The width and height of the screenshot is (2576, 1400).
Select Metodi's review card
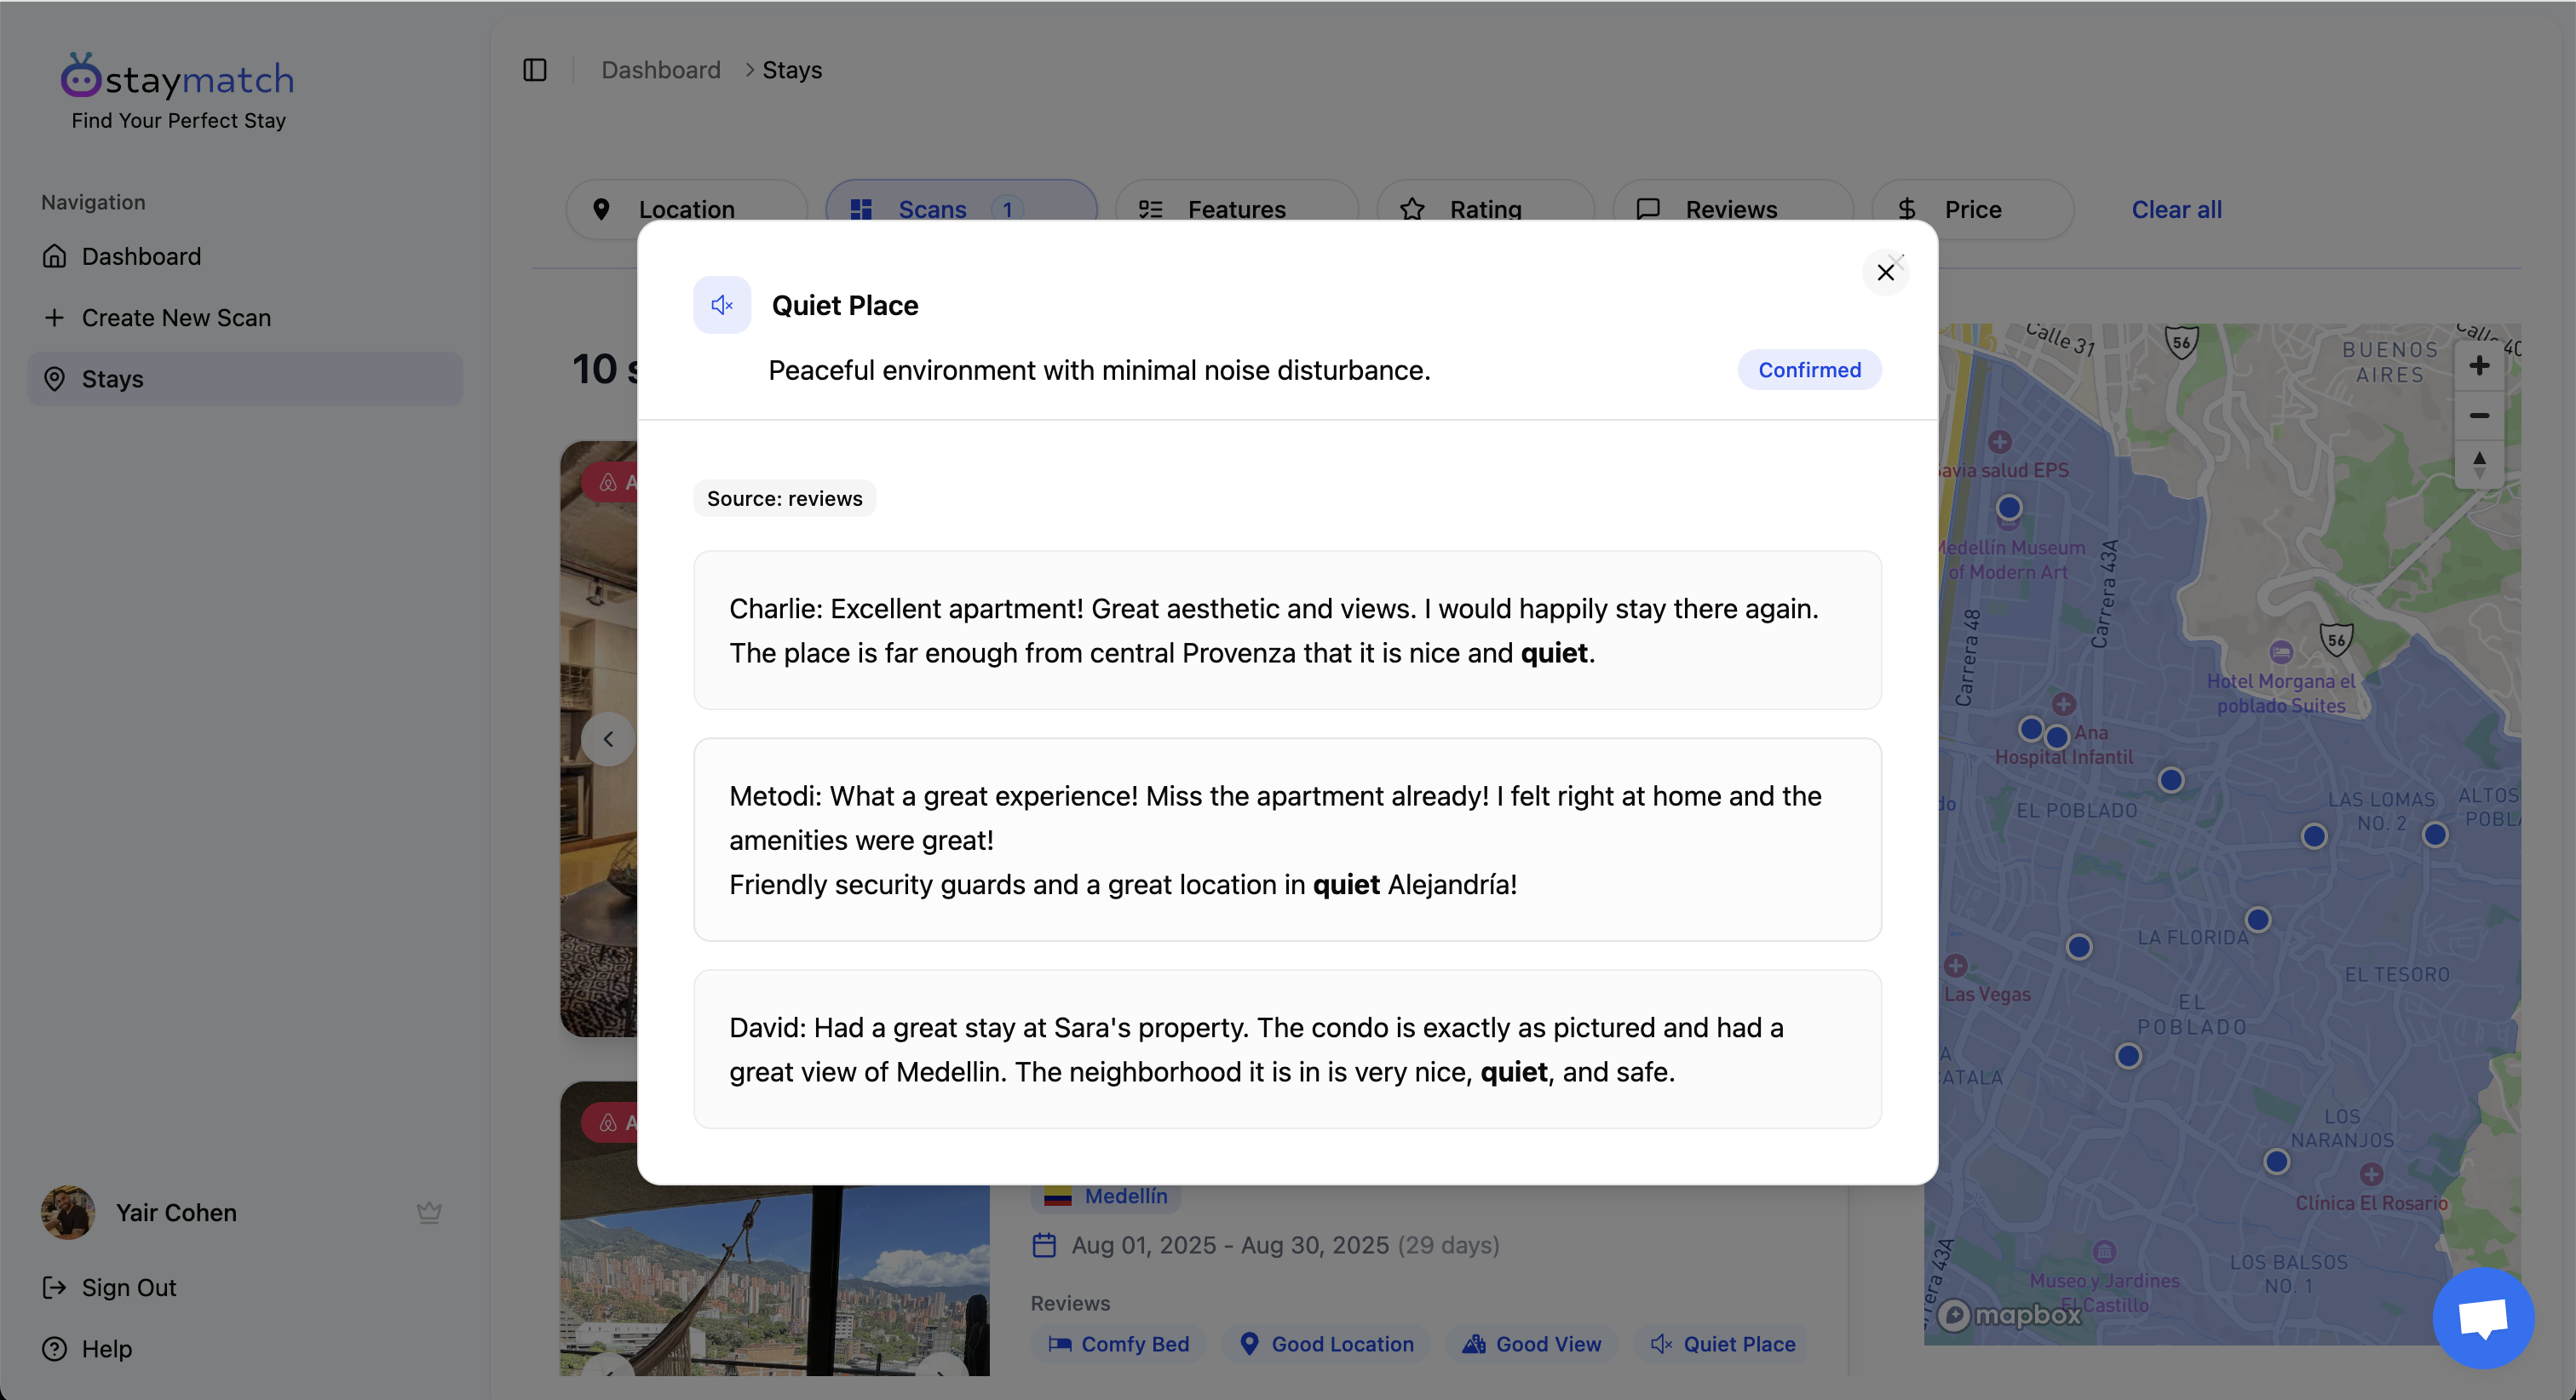tap(1287, 840)
